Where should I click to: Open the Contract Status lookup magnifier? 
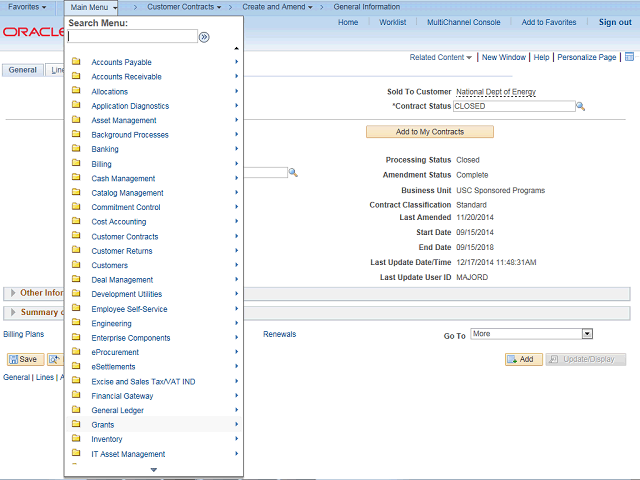tap(580, 105)
